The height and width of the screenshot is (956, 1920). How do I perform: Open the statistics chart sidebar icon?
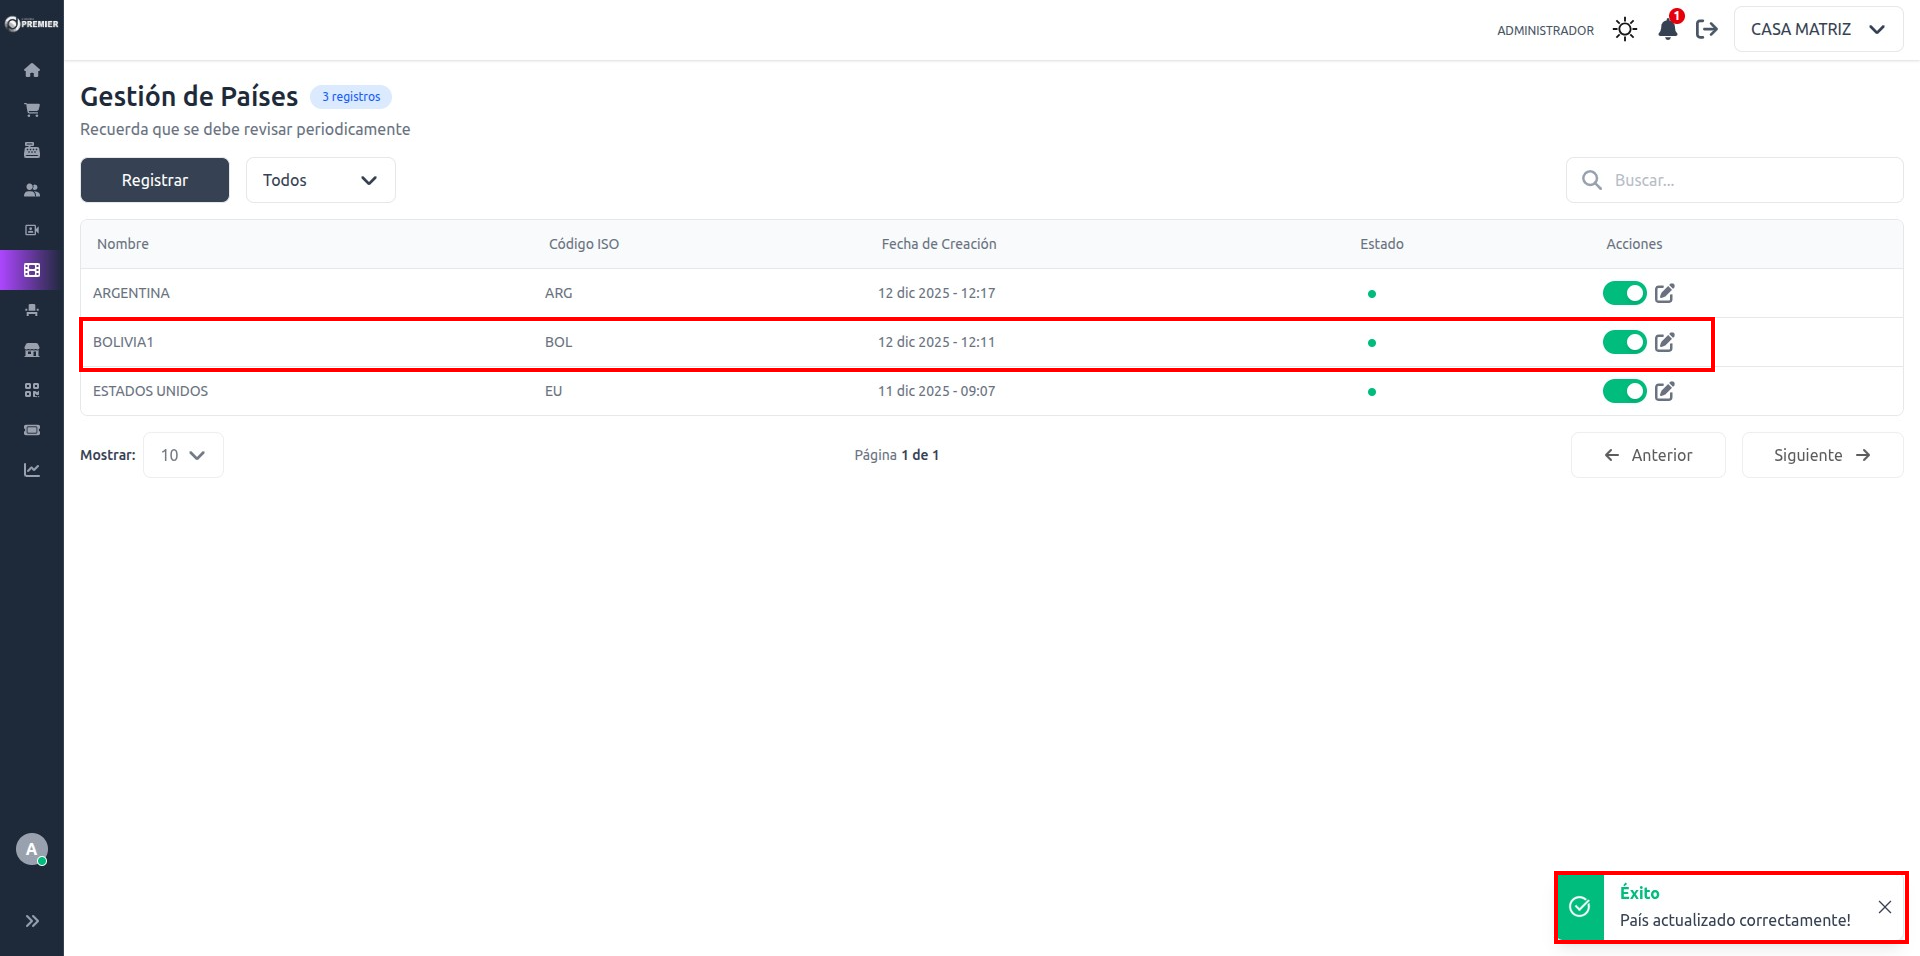(32, 470)
